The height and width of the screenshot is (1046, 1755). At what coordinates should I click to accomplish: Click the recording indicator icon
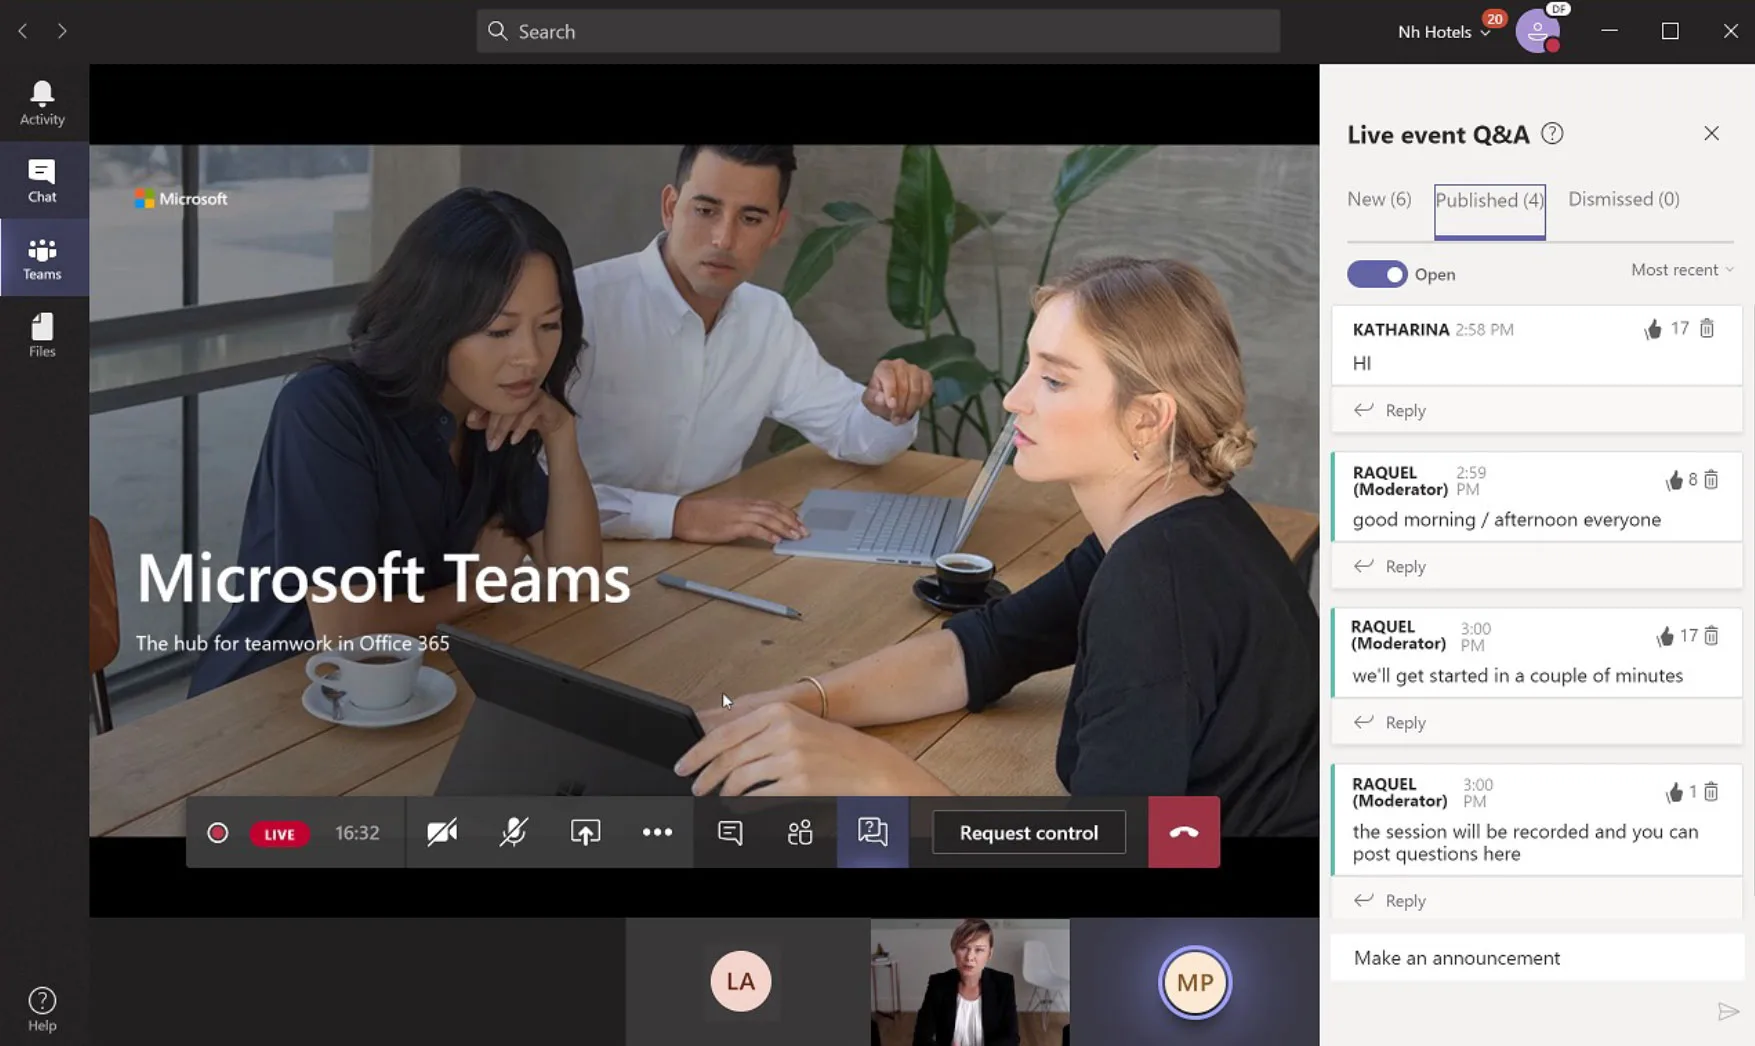[x=217, y=833]
